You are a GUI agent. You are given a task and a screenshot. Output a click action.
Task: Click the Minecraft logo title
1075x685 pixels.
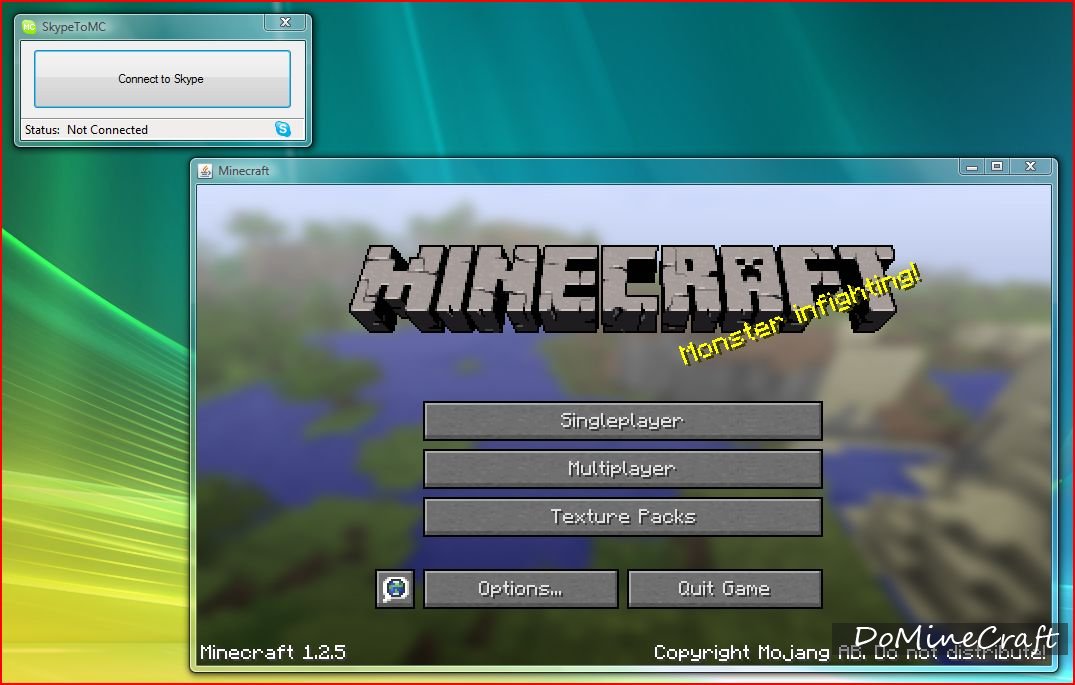click(x=623, y=288)
